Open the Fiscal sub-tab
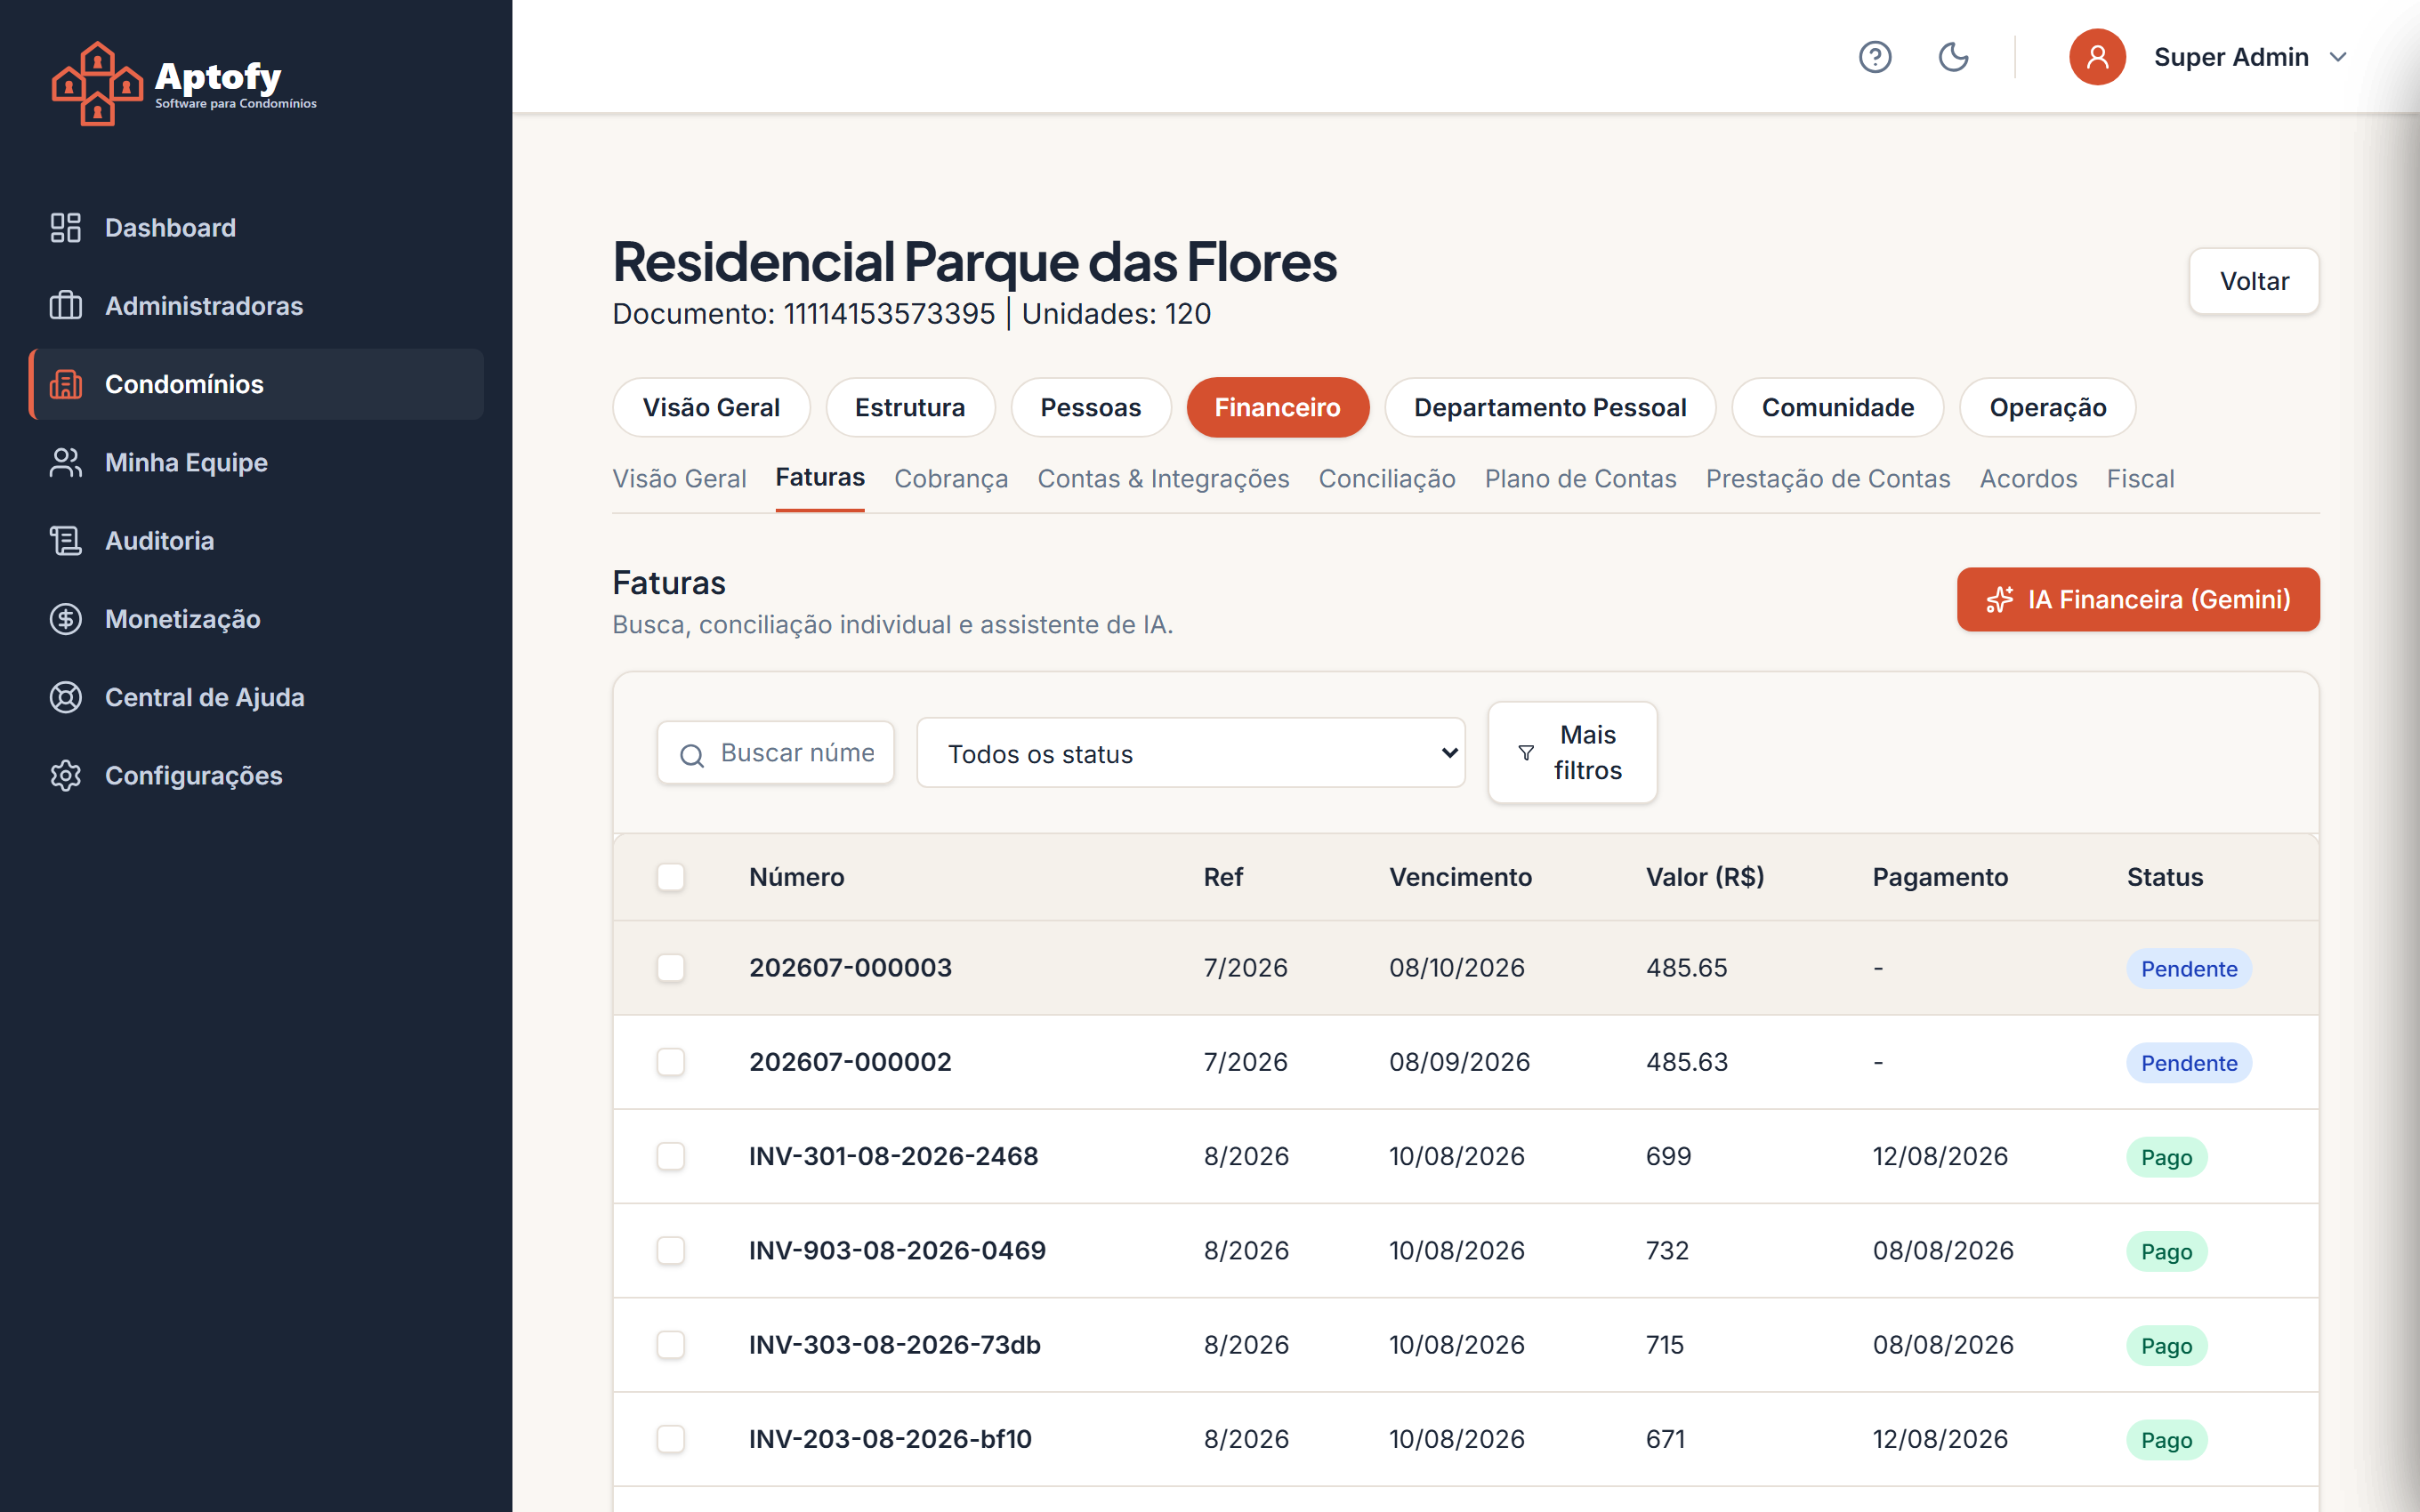This screenshot has width=2420, height=1512. pos(2140,479)
